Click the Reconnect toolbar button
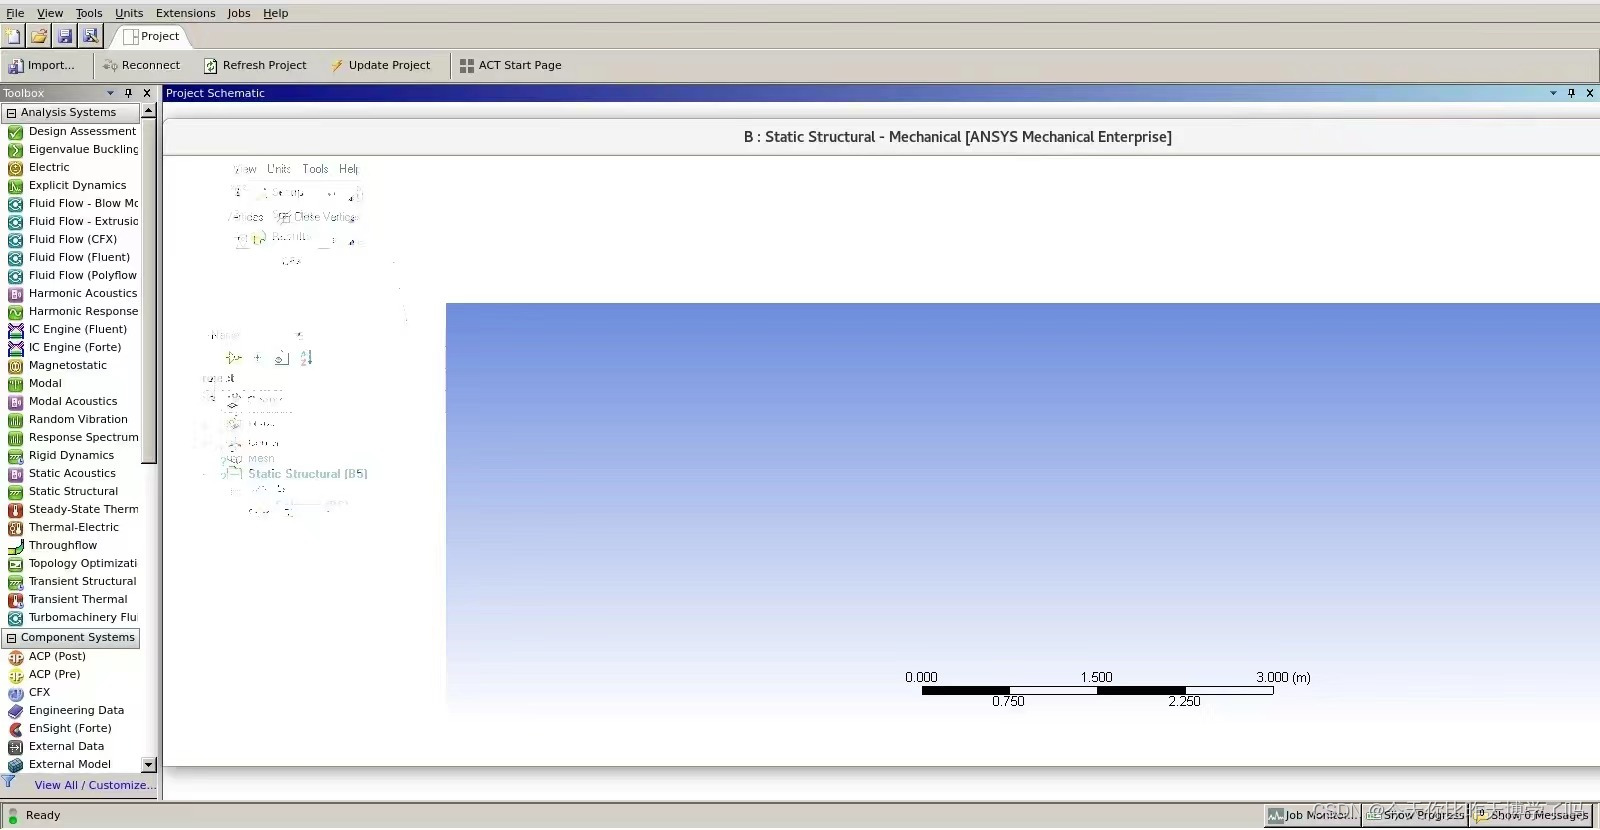1600x830 pixels. click(x=141, y=65)
